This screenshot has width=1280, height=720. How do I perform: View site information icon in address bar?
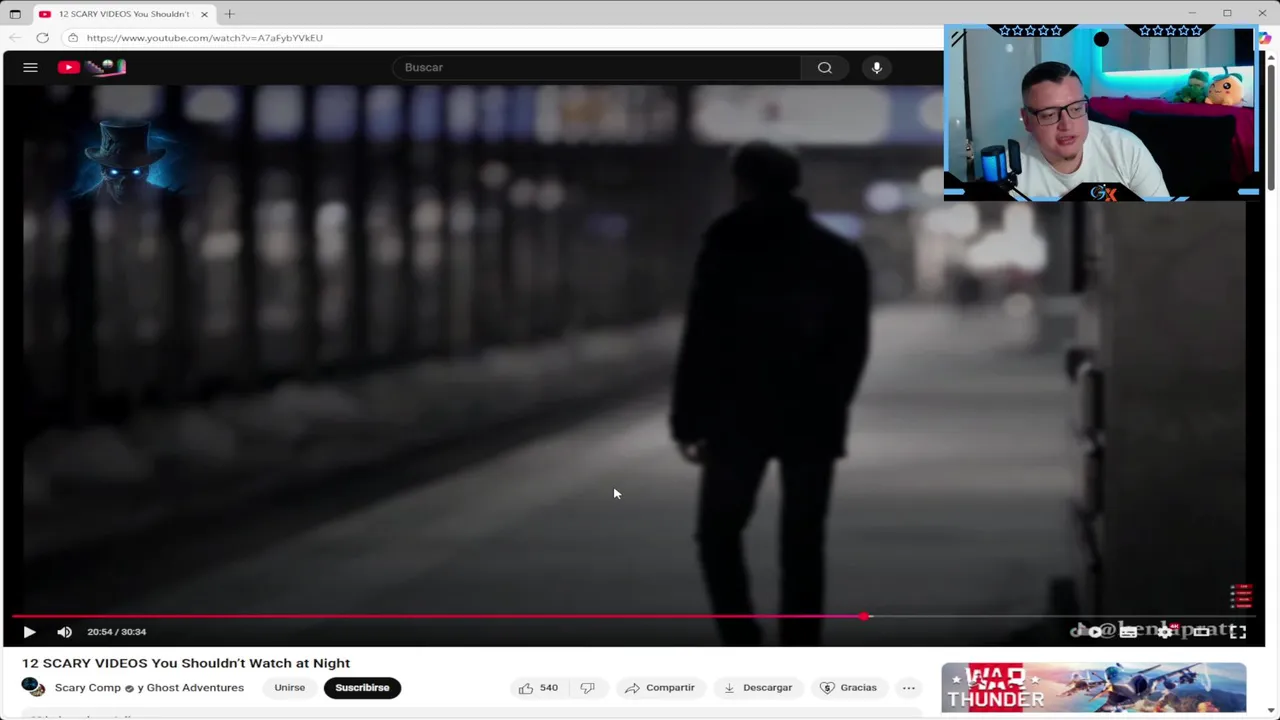click(73, 38)
